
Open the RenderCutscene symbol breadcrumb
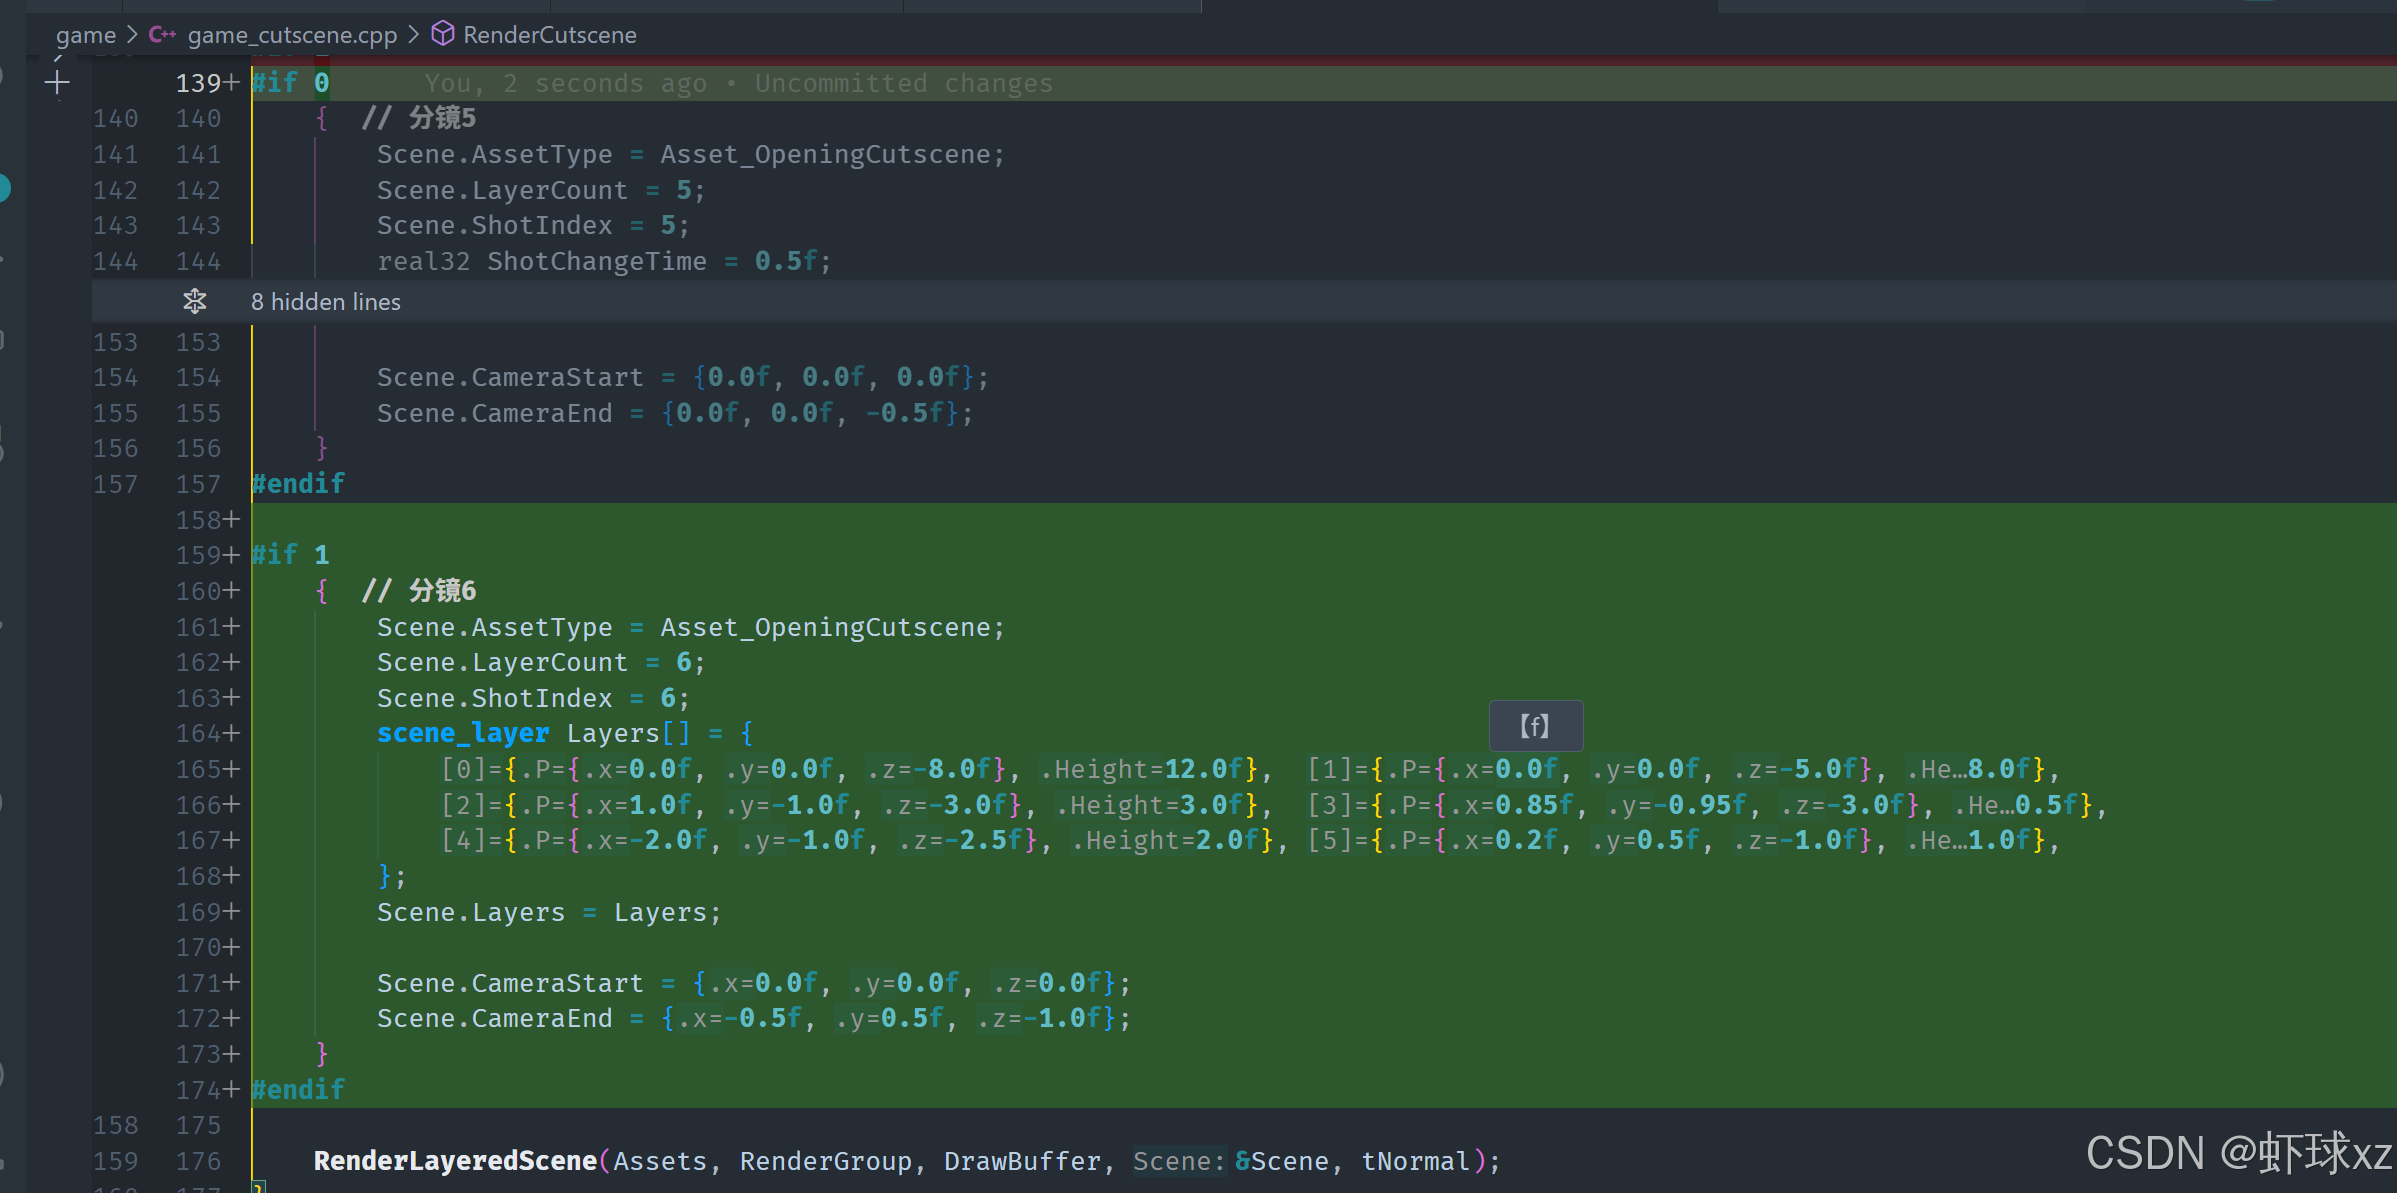[x=550, y=35]
